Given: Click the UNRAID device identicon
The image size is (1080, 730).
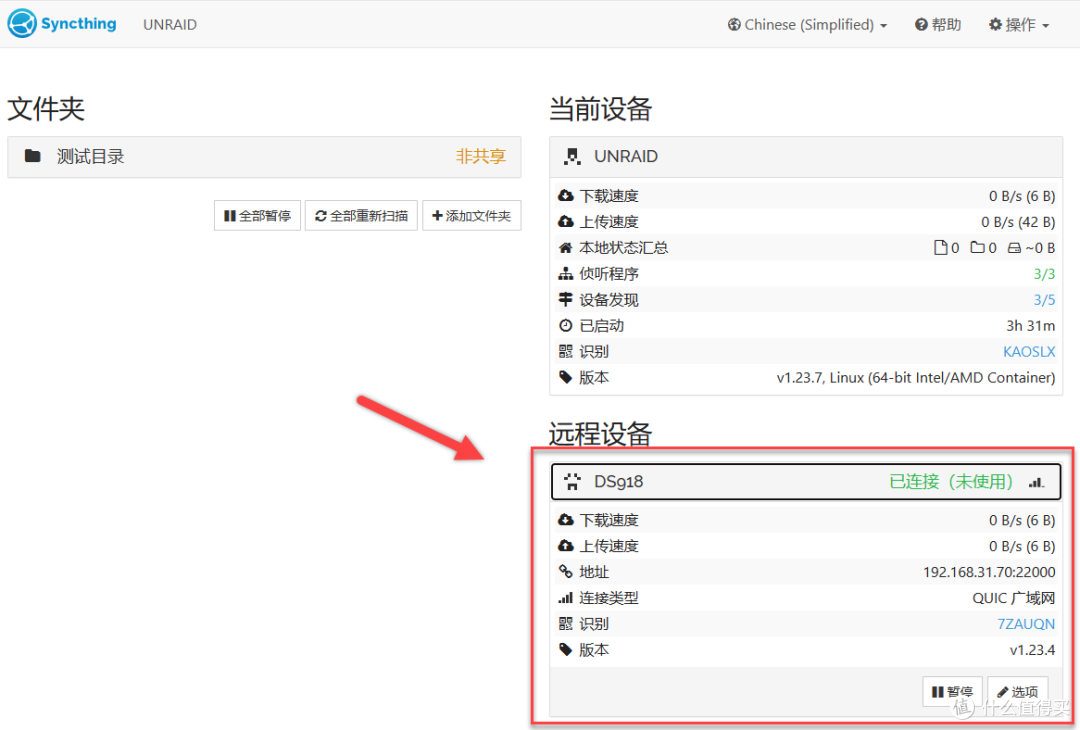Looking at the screenshot, I should point(572,156).
